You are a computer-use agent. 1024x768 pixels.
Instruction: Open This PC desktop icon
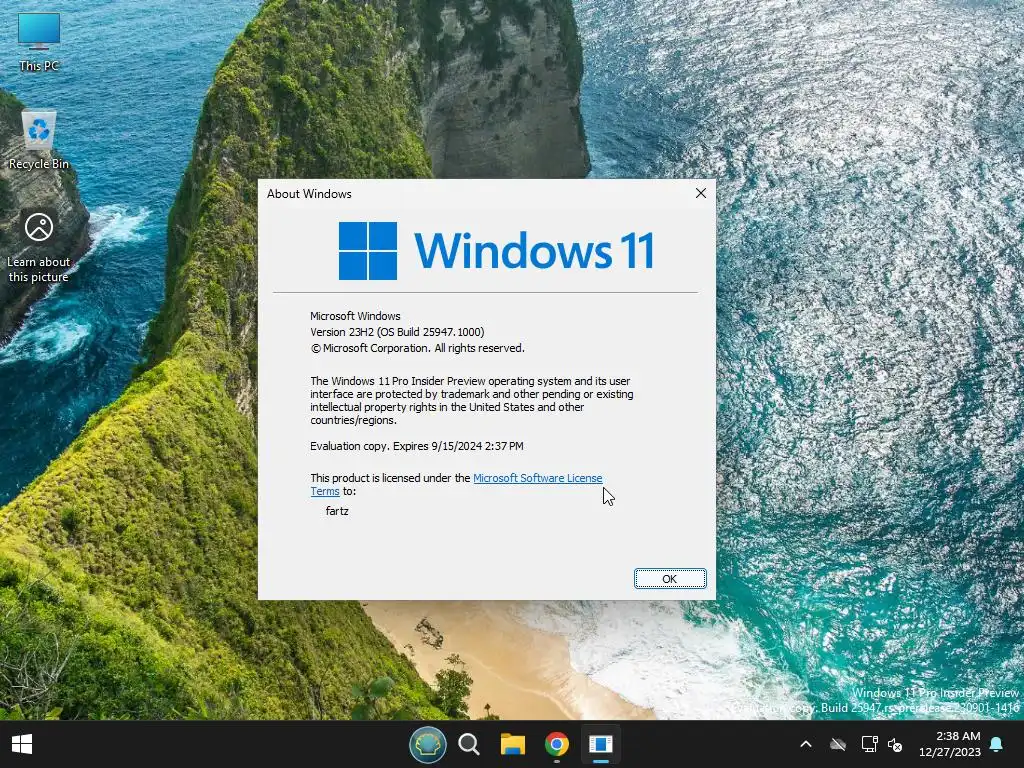[39, 41]
